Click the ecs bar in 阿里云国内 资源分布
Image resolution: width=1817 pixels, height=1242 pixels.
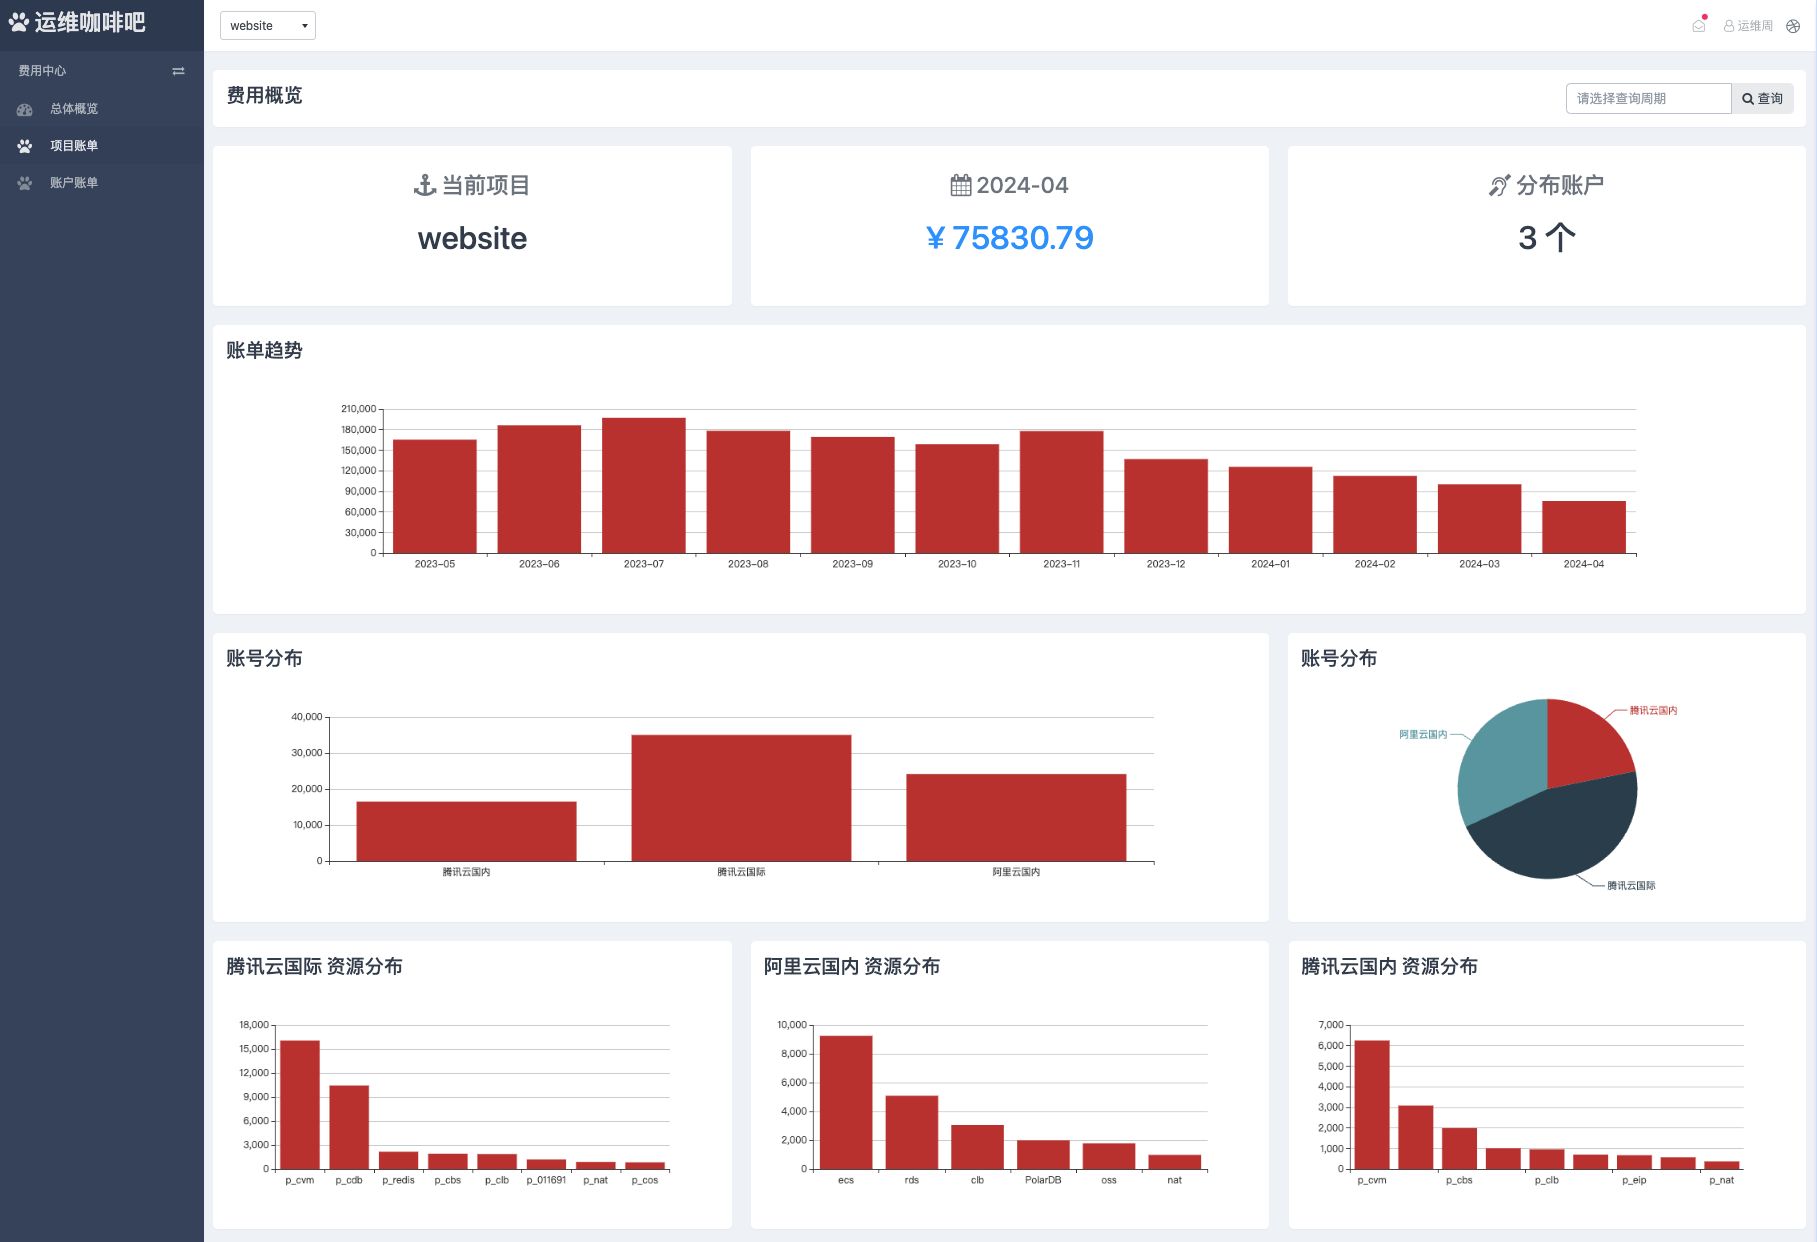click(846, 1101)
